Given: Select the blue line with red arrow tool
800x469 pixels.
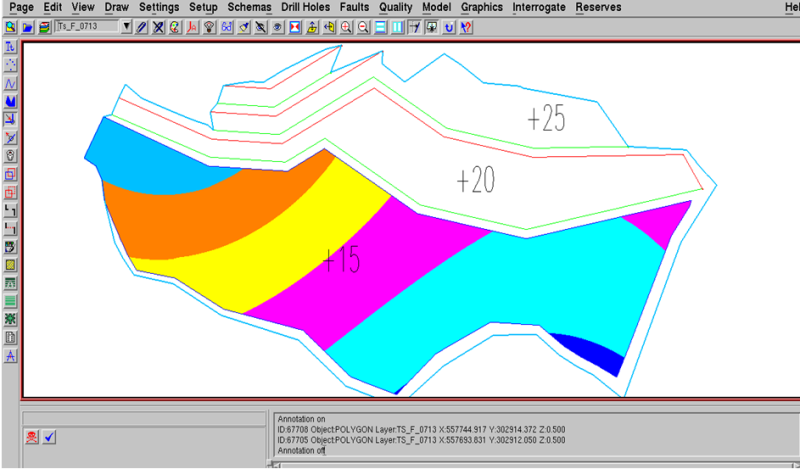Looking at the screenshot, I should [x=10, y=138].
